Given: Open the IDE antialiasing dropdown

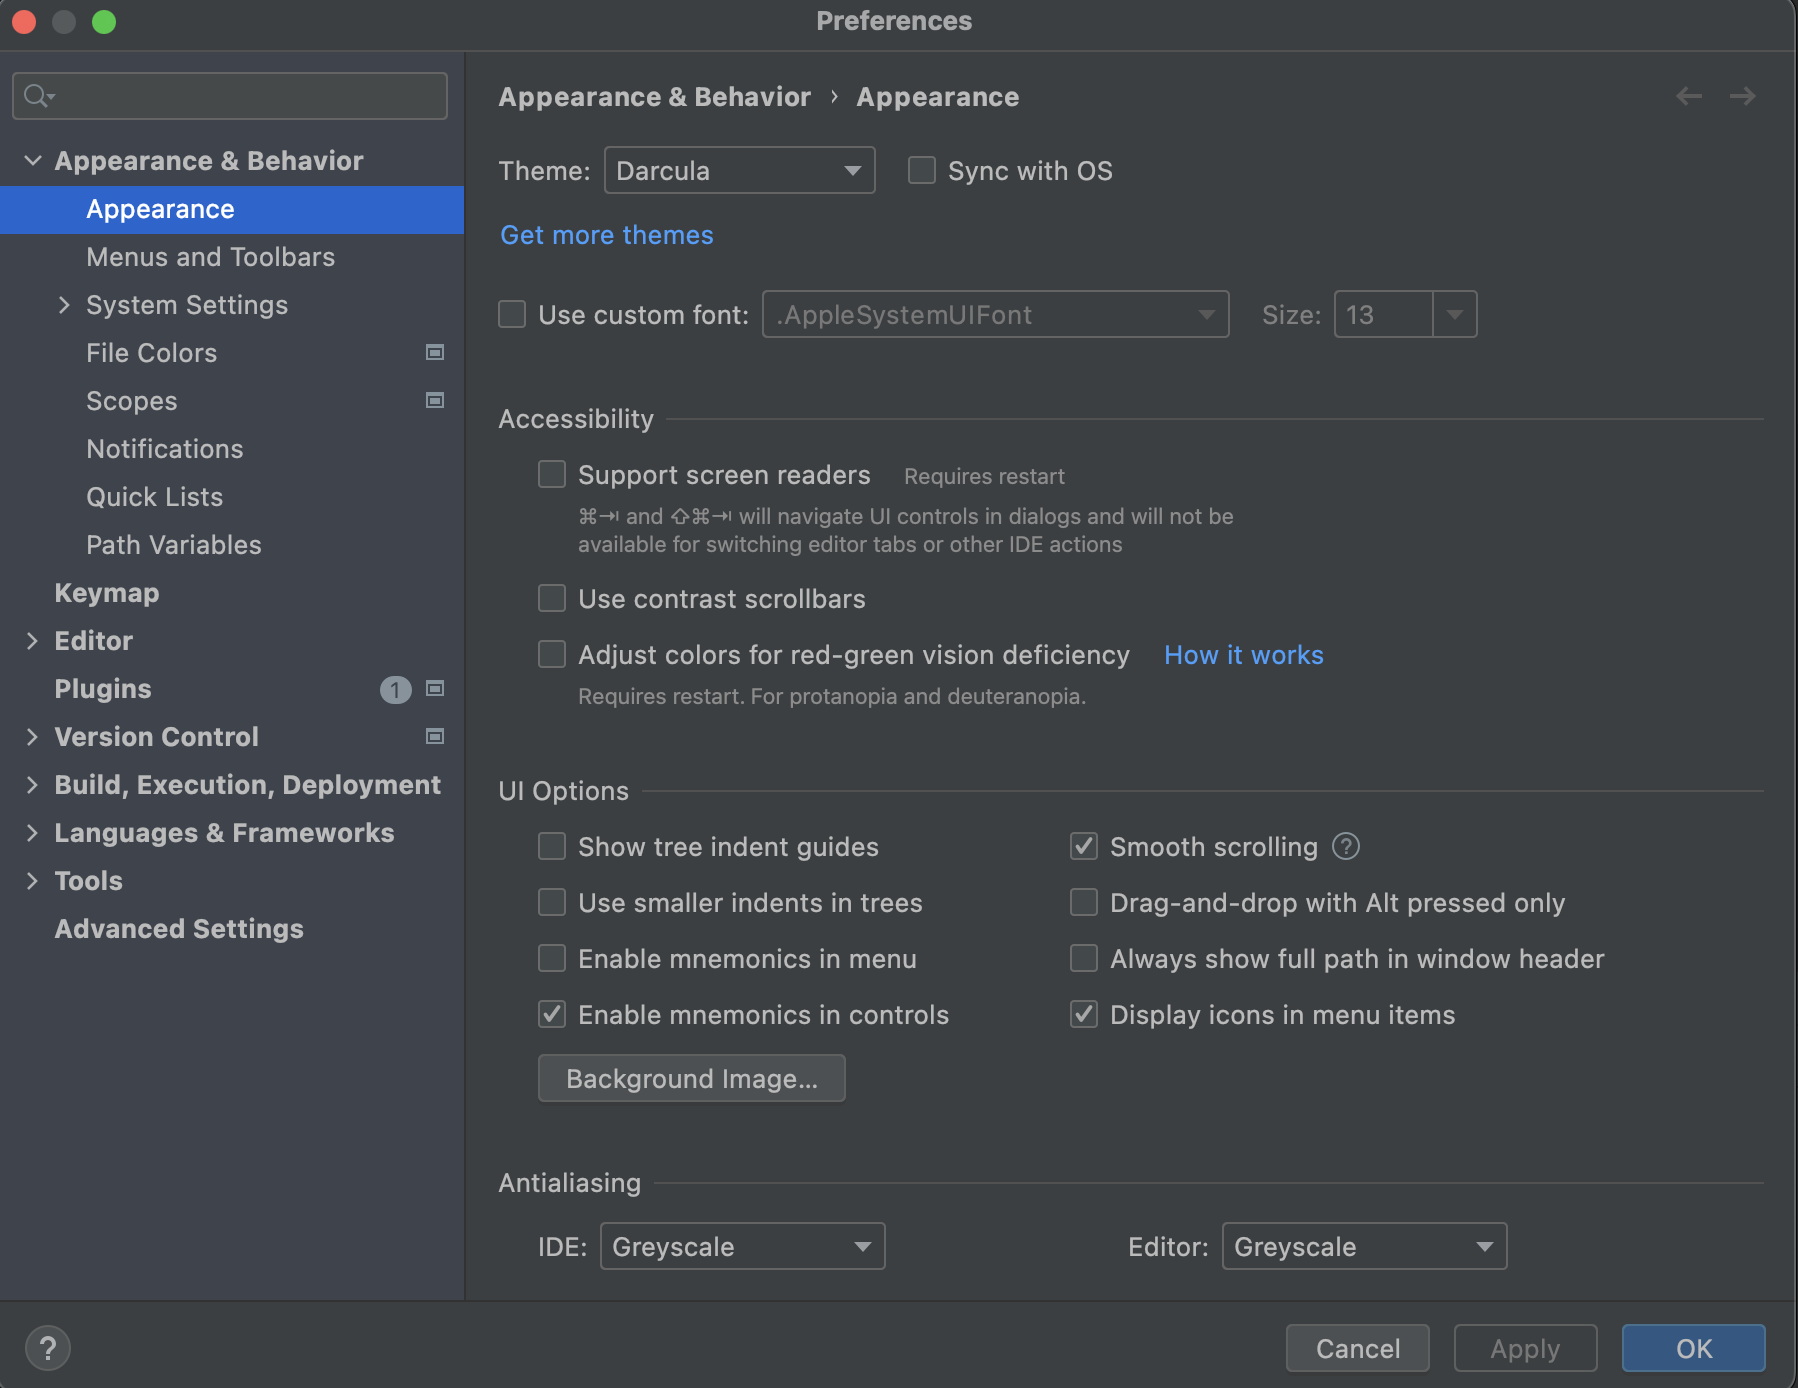Looking at the screenshot, I should point(742,1246).
